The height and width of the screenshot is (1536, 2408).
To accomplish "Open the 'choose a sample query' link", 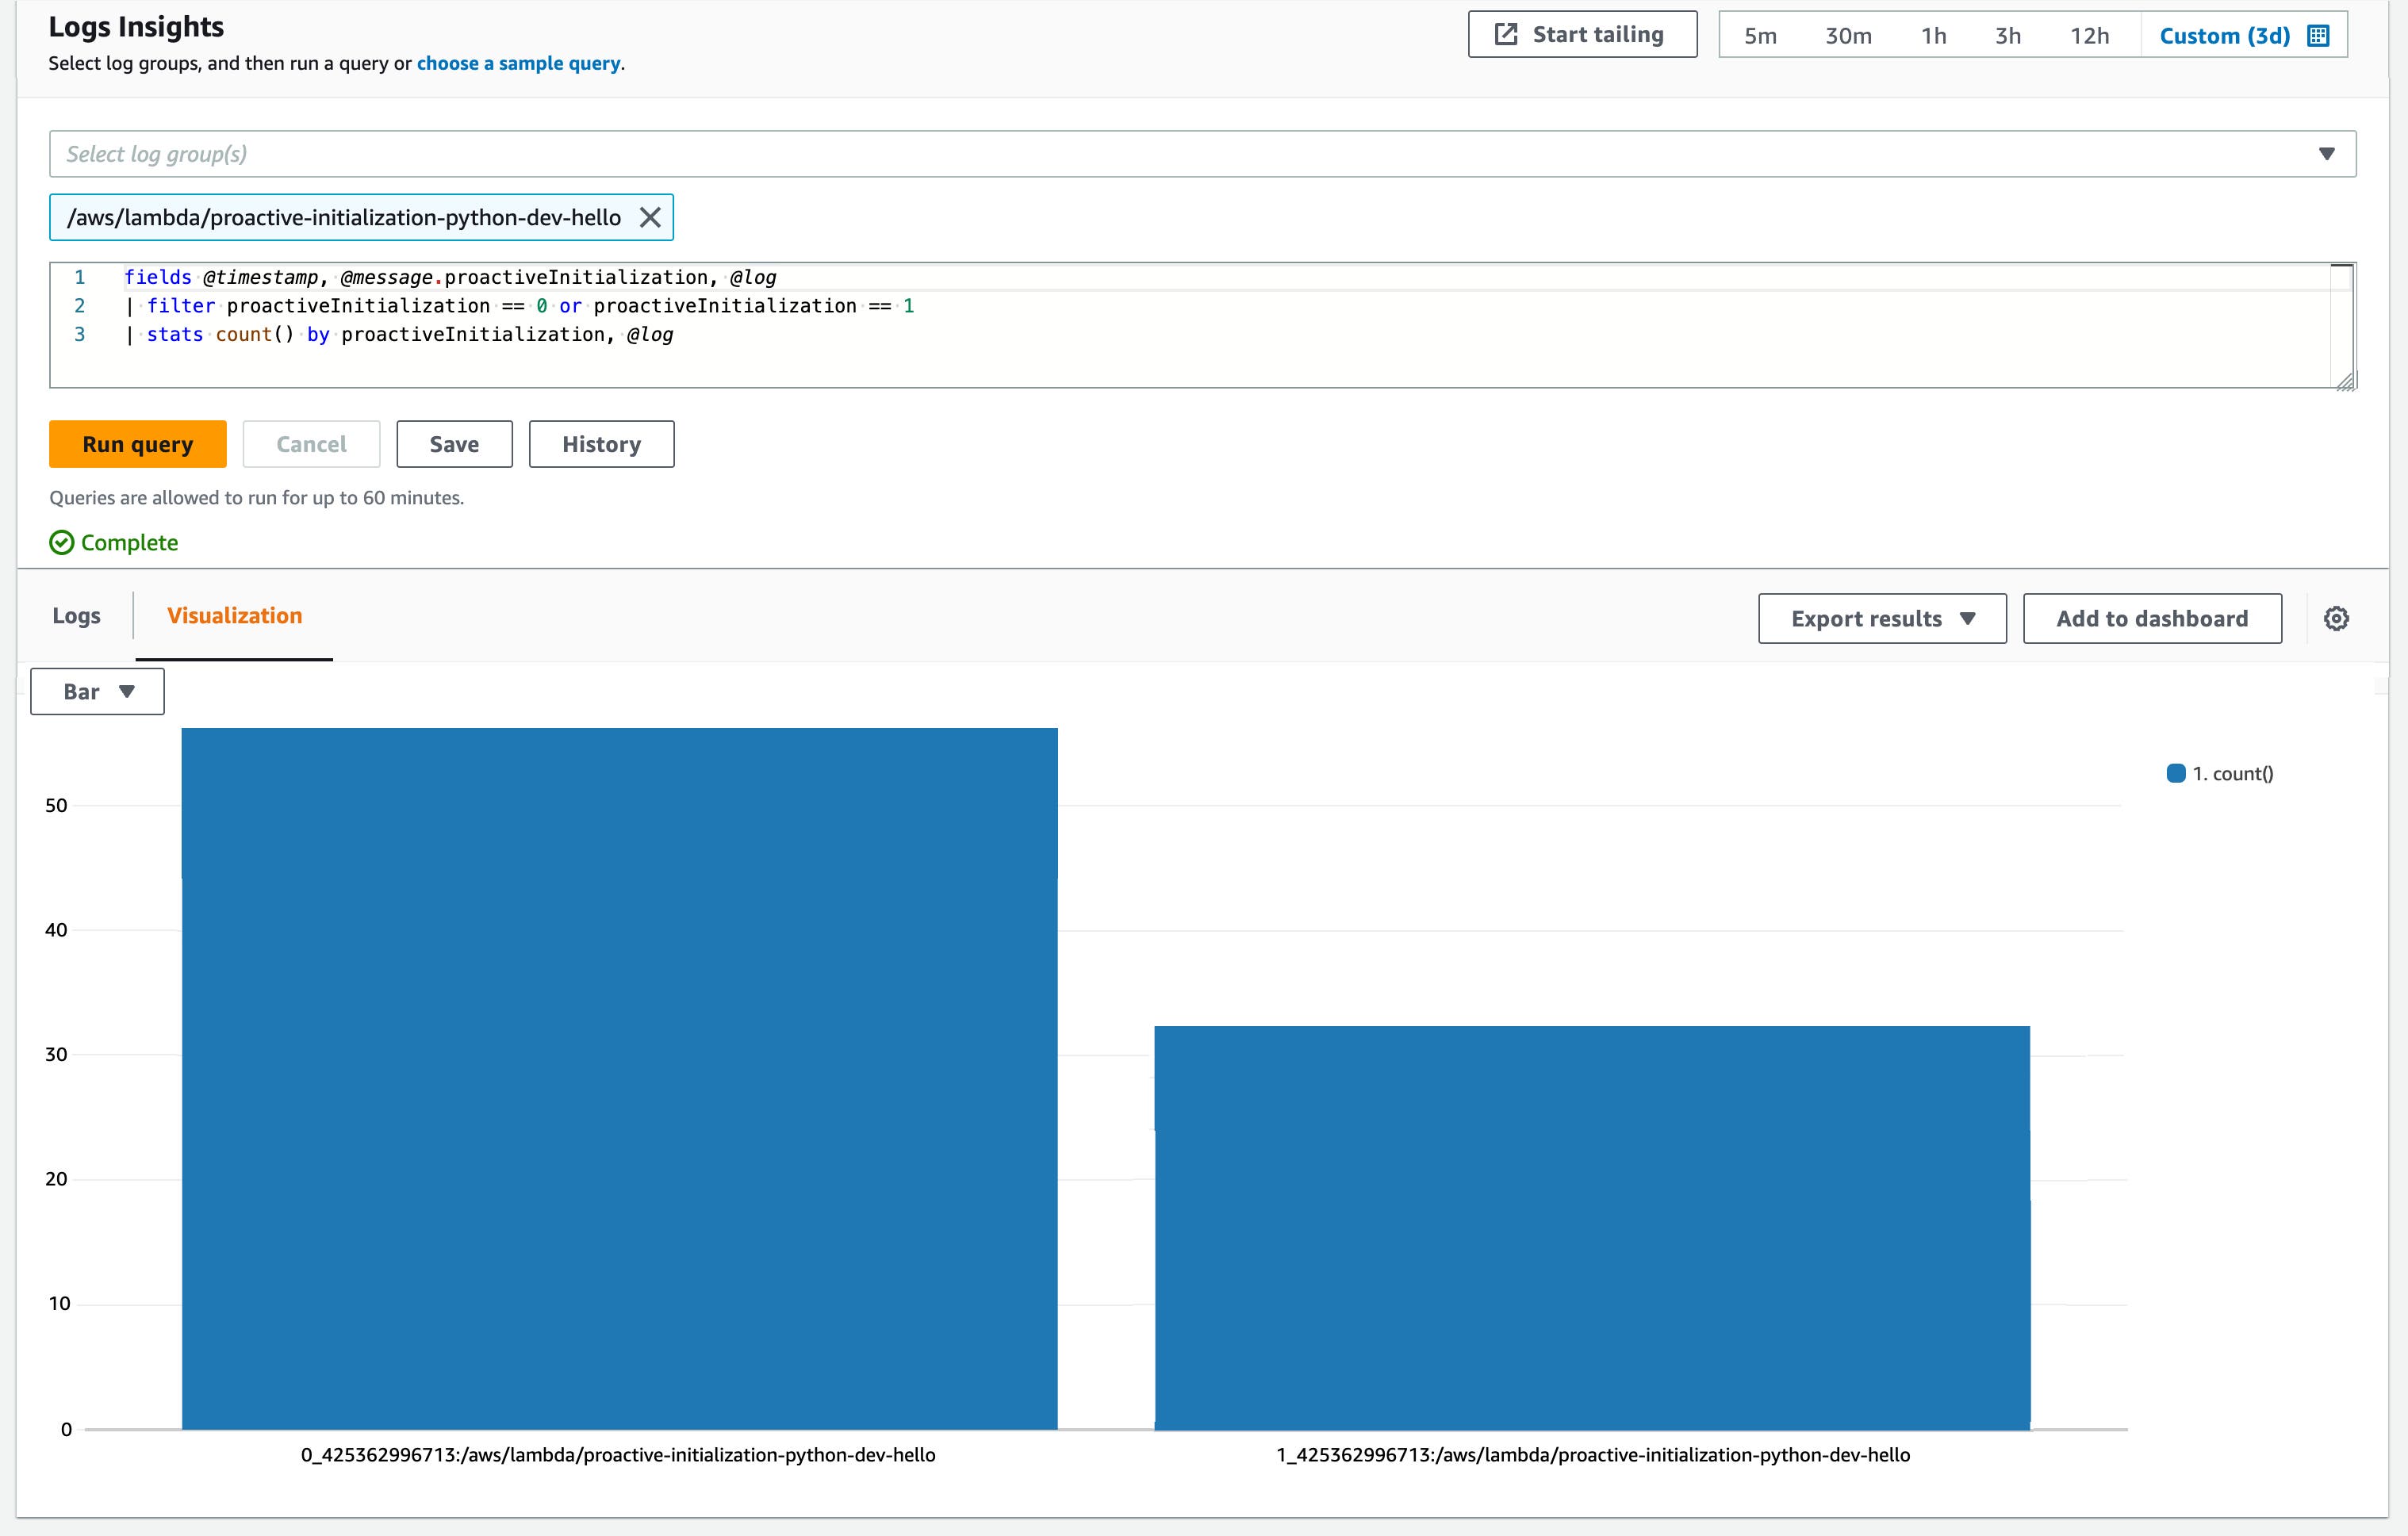I will [517, 63].
